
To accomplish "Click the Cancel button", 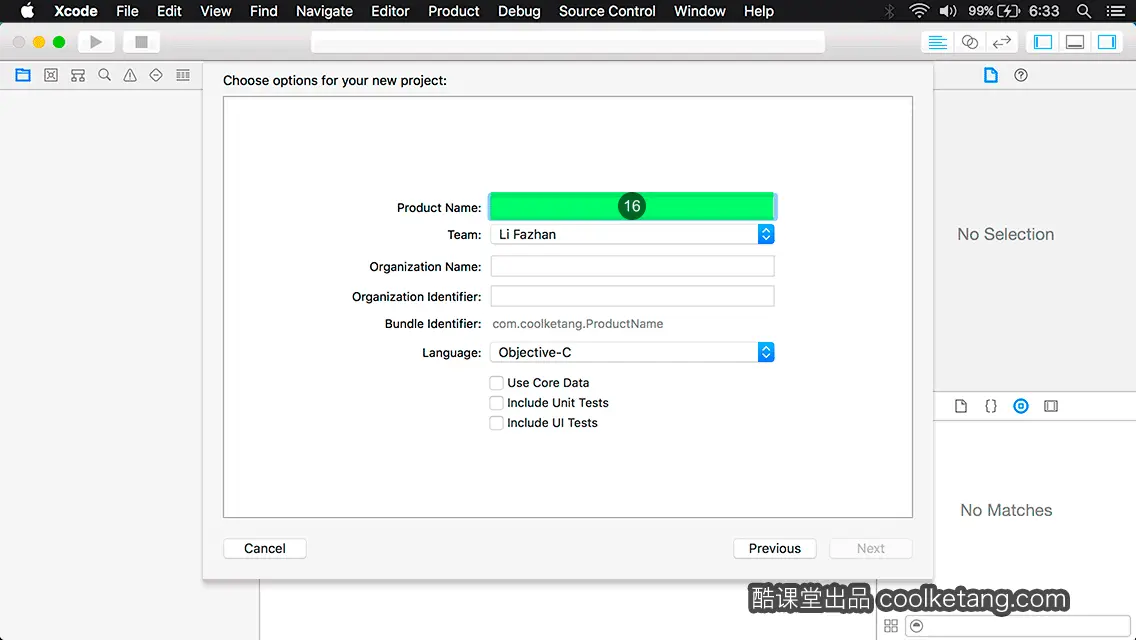I will coord(264,549).
